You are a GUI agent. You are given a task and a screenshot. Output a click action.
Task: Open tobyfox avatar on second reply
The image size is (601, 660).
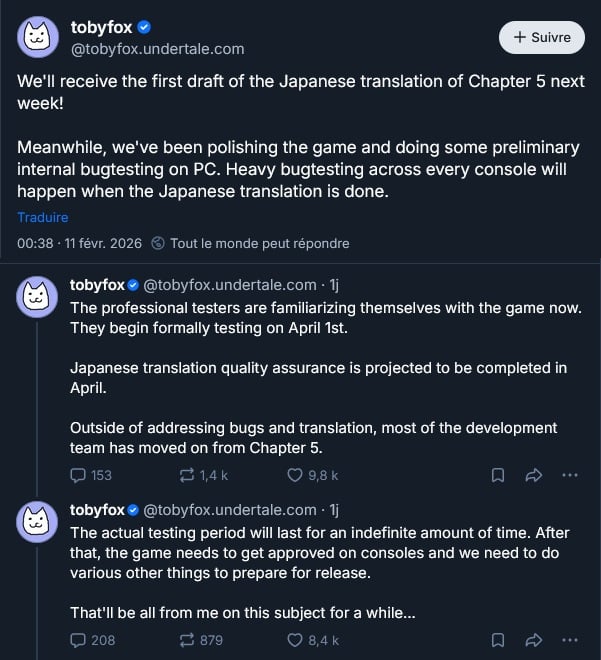(37, 523)
